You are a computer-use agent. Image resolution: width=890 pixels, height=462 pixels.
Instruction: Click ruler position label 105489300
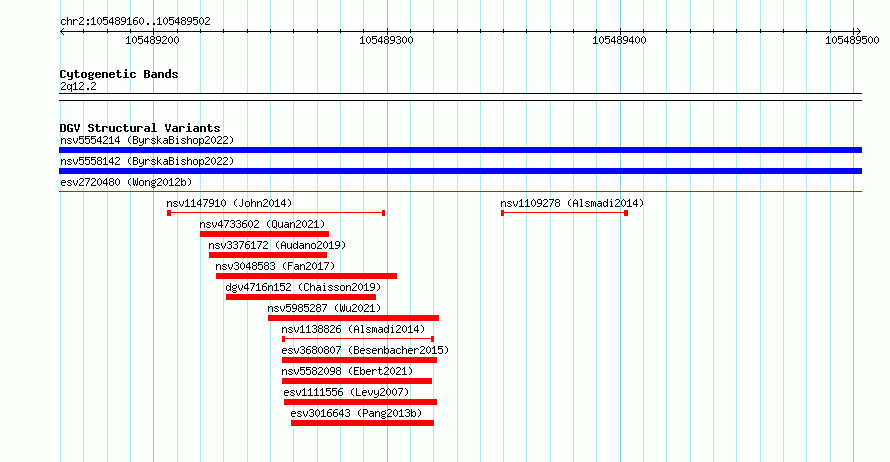pyautogui.click(x=387, y=40)
